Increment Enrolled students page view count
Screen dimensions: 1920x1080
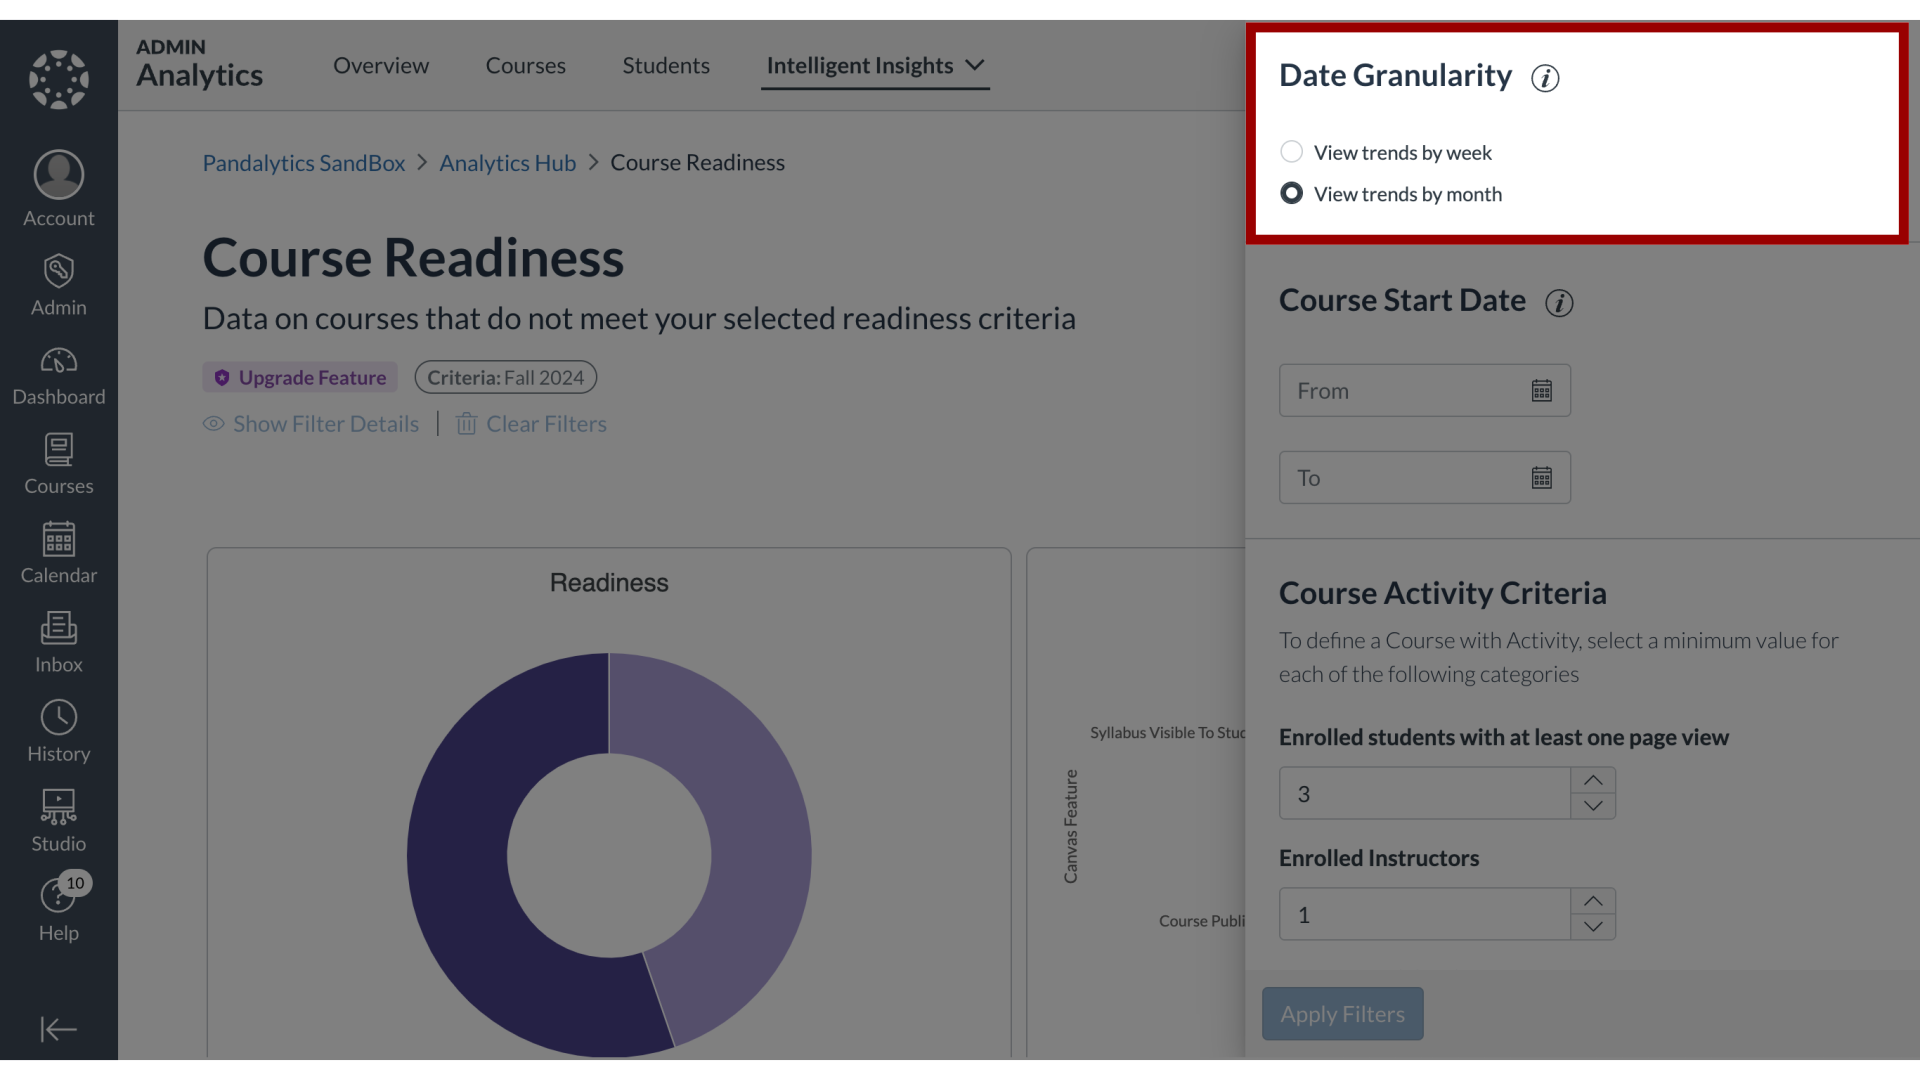coord(1592,781)
